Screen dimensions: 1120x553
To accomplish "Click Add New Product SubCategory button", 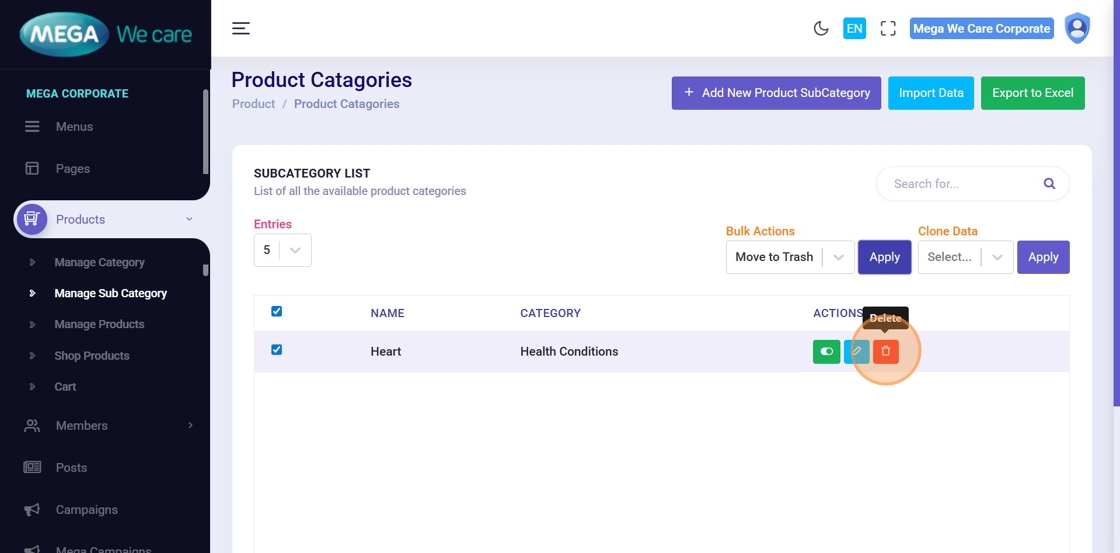I will tap(776, 93).
